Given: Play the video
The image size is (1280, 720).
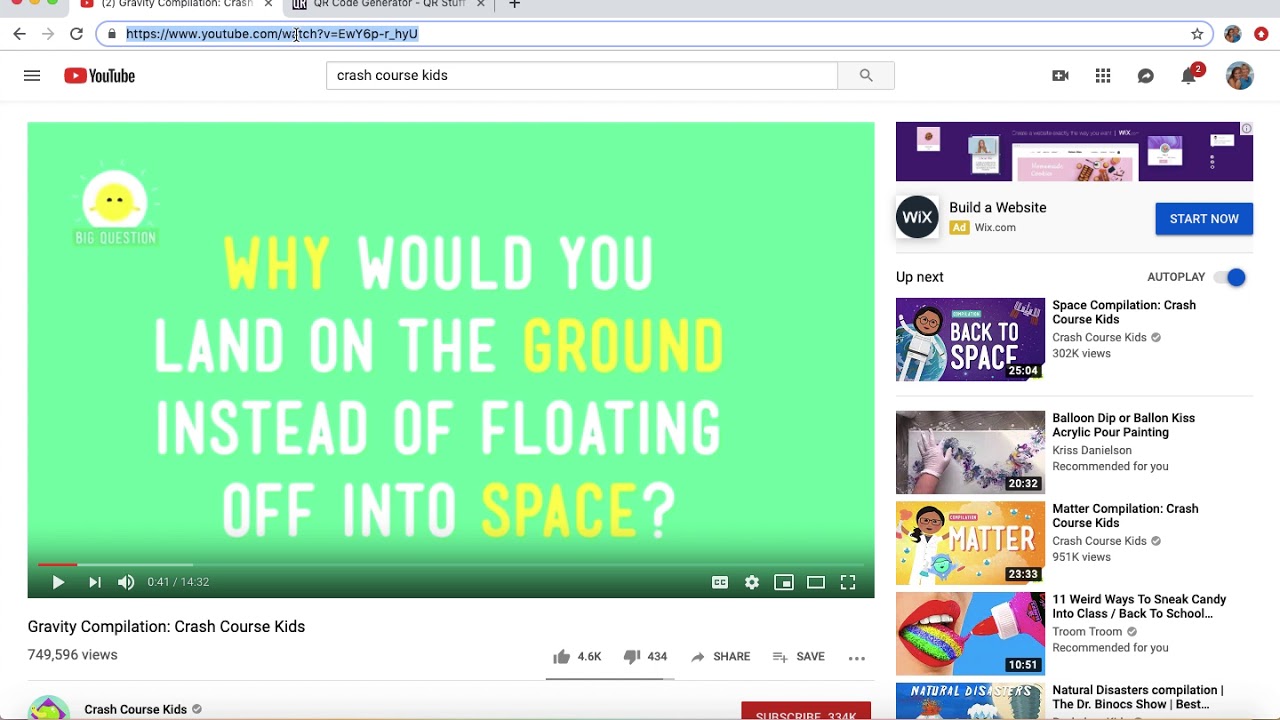Looking at the screenshot, I should point(58,582).
